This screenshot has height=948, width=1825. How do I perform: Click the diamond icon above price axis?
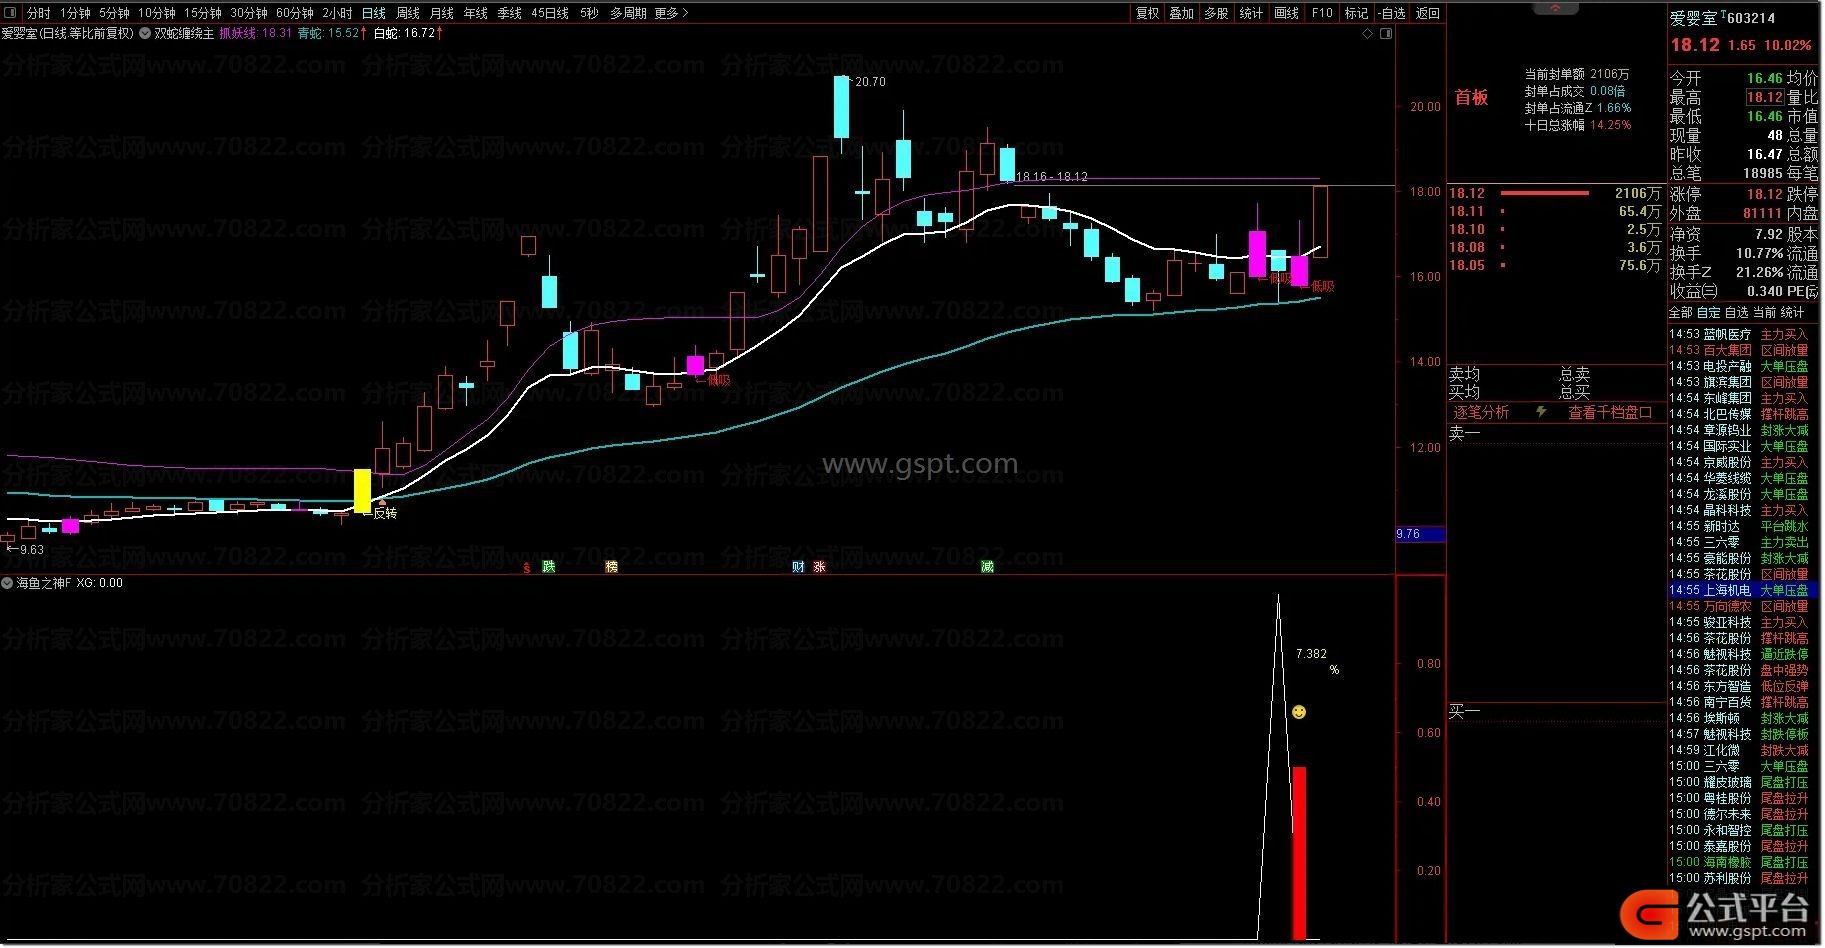(1368, 34)
